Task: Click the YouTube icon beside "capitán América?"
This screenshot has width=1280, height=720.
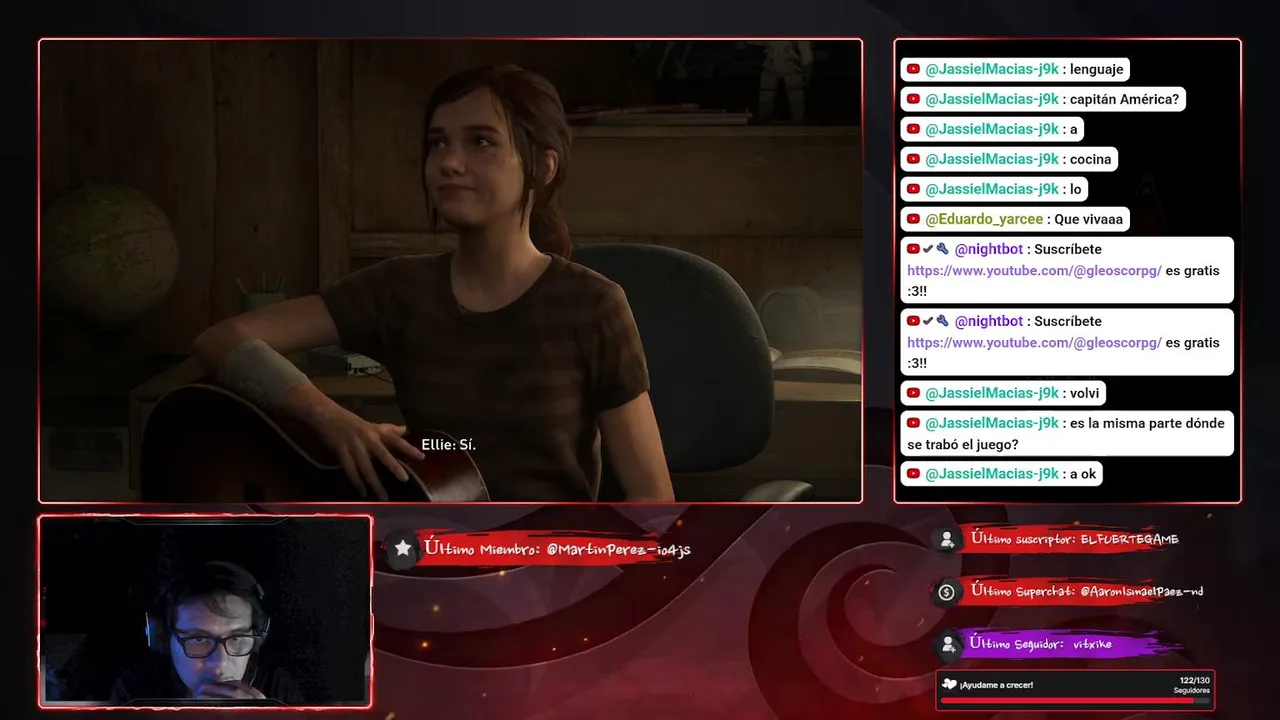Action: click(913, 99)
